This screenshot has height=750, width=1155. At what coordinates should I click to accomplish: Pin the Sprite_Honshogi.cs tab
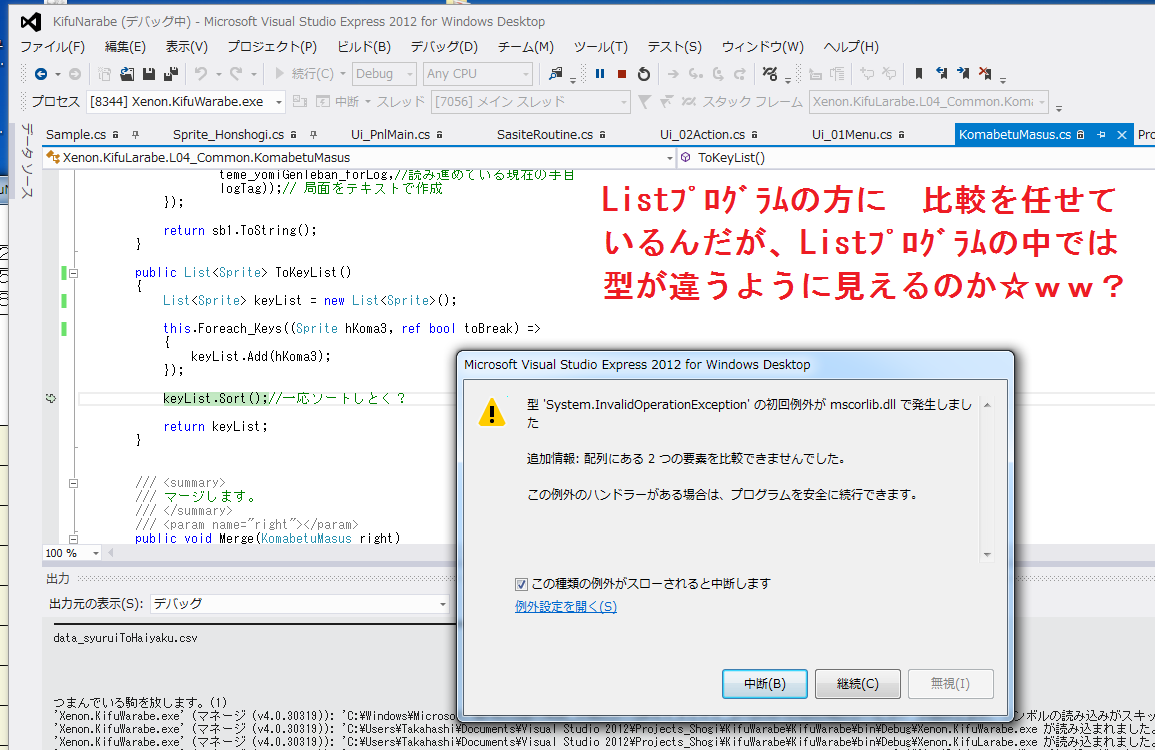[x=314, y=135]
